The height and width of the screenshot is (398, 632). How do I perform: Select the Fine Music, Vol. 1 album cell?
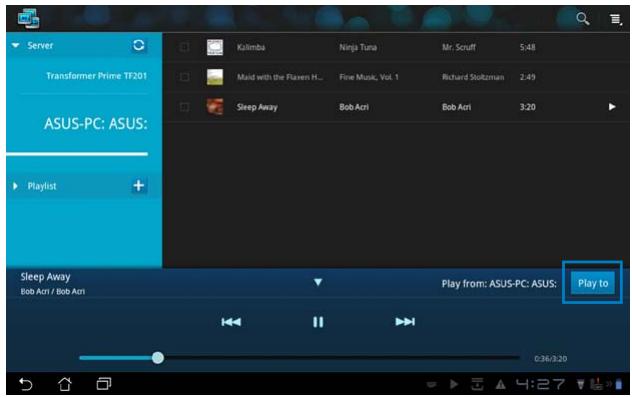pyautogui.click(x=369, y=77)
